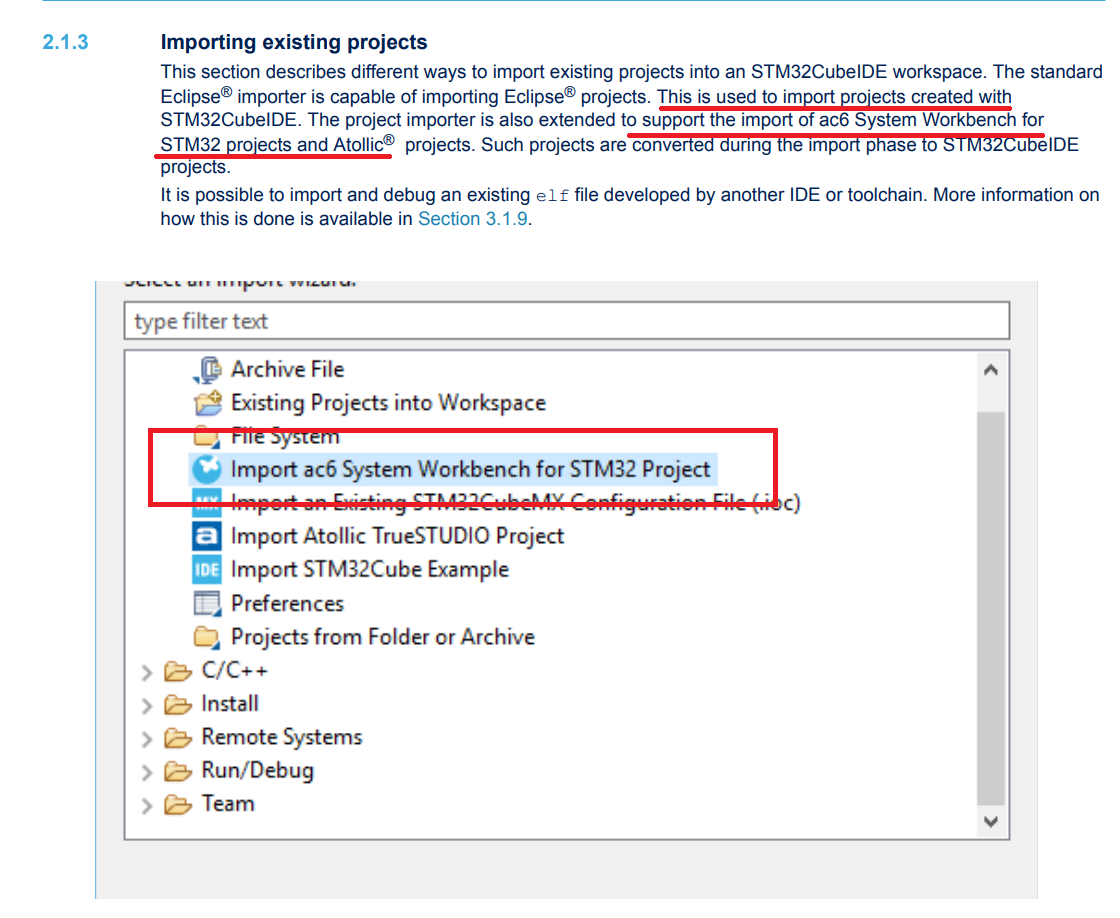Expand the Remote Systems category

coord(146,737)
